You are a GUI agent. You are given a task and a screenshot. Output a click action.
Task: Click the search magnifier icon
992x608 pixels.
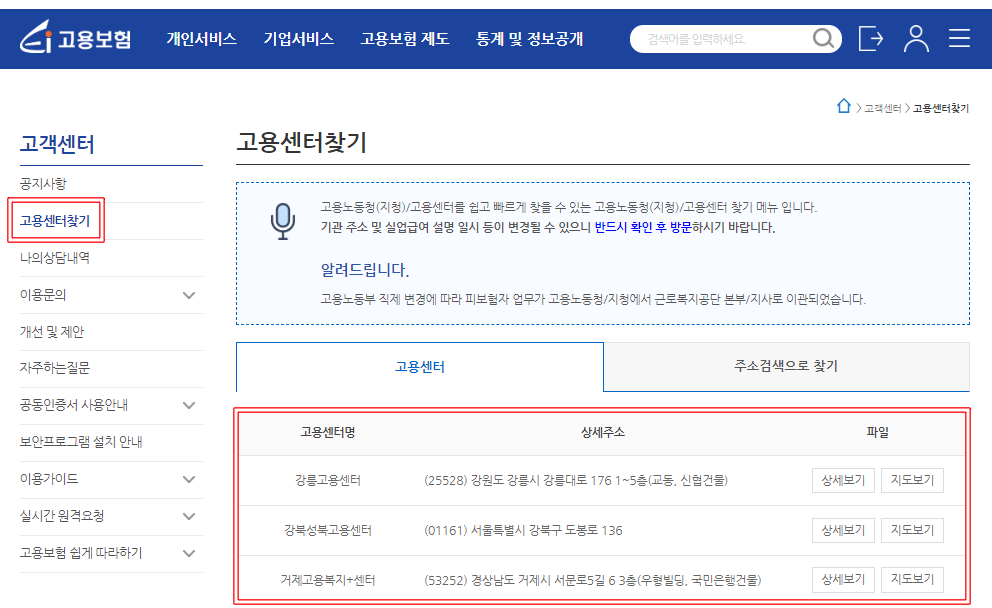(822, 38)
